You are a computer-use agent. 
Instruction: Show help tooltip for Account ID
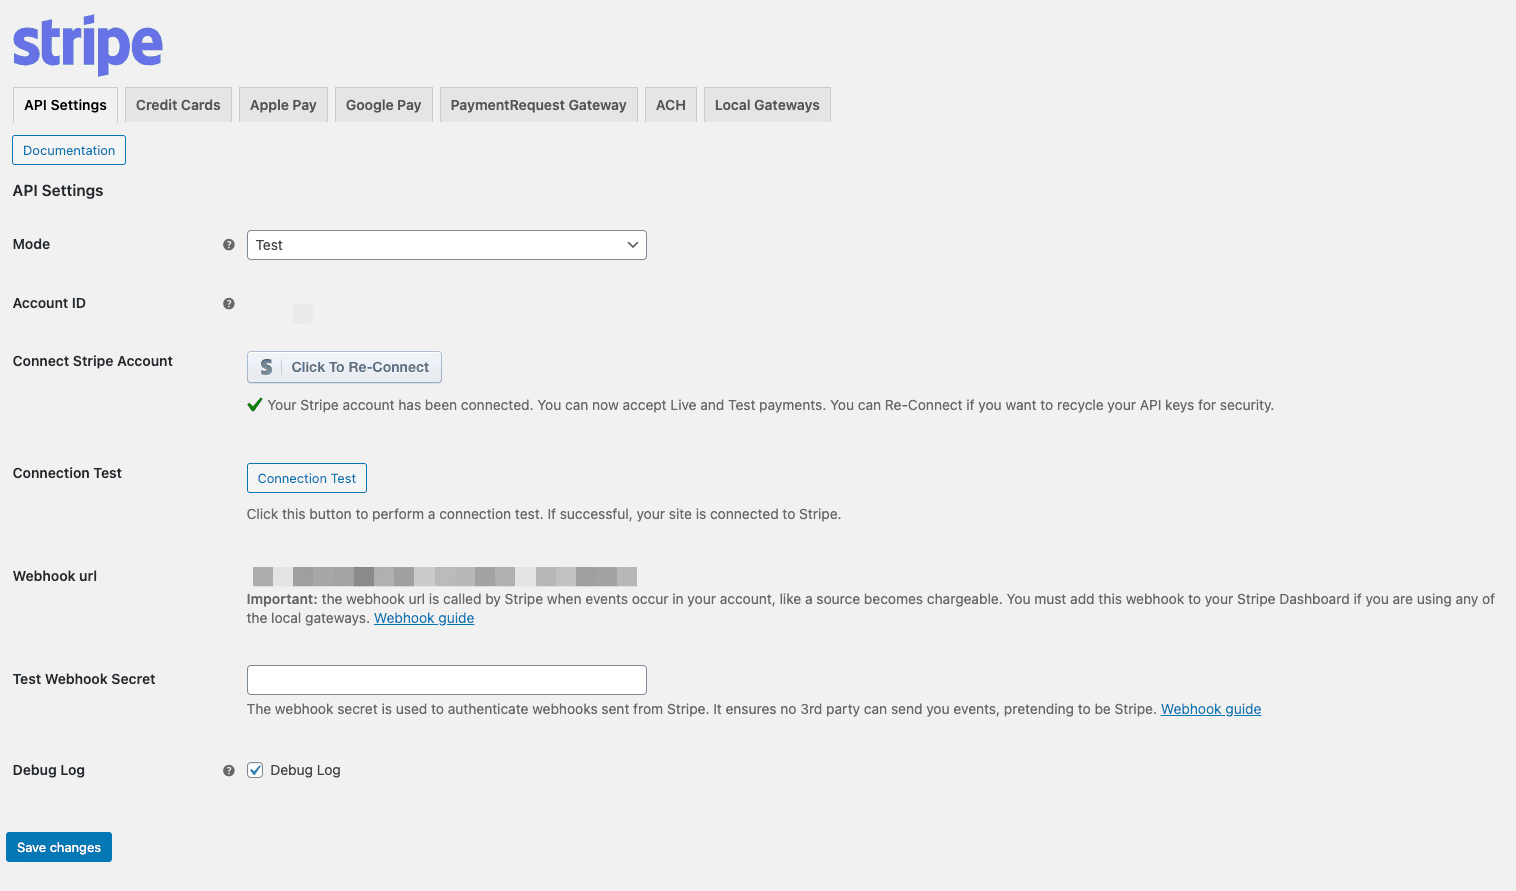(229, 304)
